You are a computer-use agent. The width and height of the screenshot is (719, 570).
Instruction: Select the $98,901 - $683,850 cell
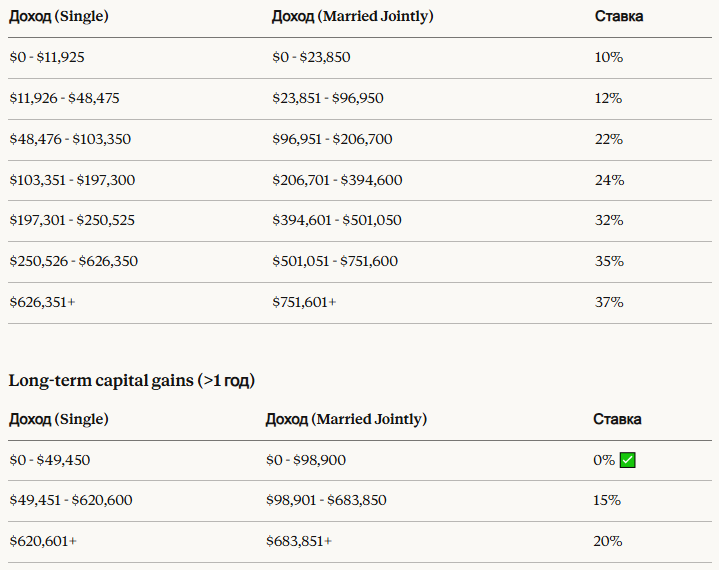326,500
